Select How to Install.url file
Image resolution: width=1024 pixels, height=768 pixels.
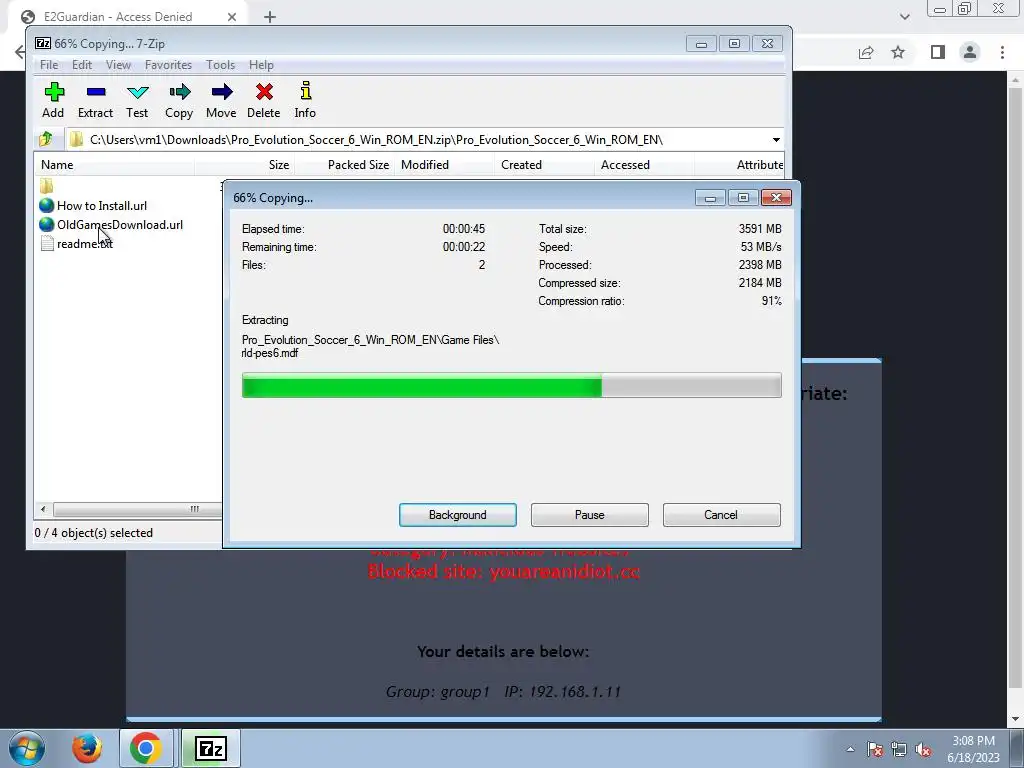point(93,206)
